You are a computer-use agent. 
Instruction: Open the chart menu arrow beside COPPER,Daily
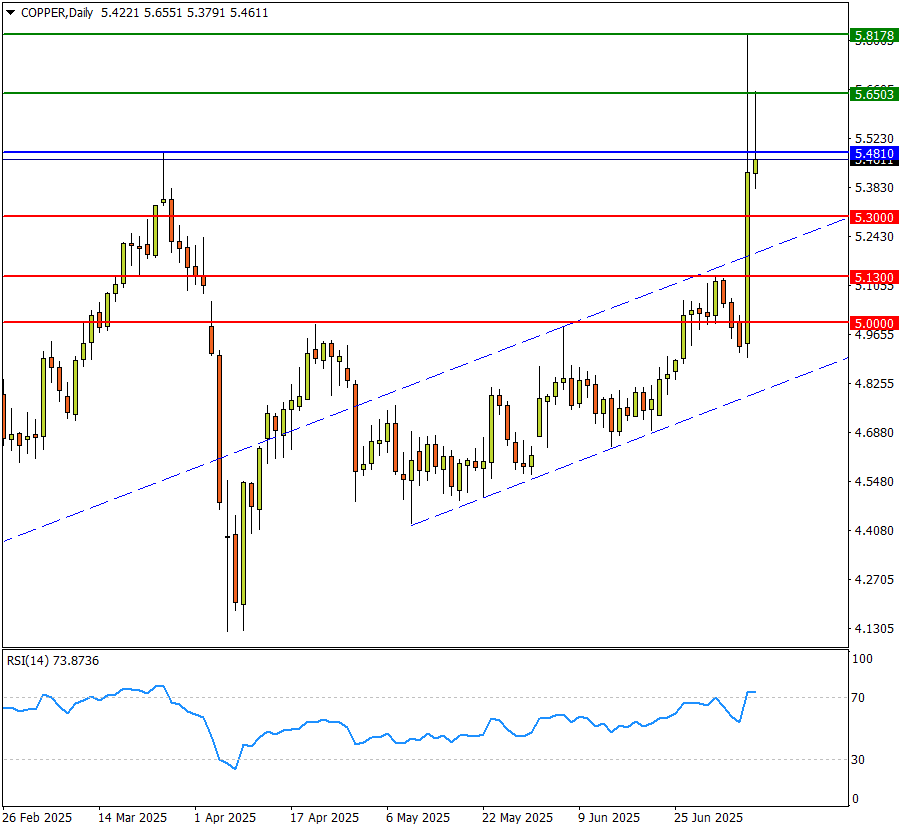pyautogui.click(x=10, y=13)
